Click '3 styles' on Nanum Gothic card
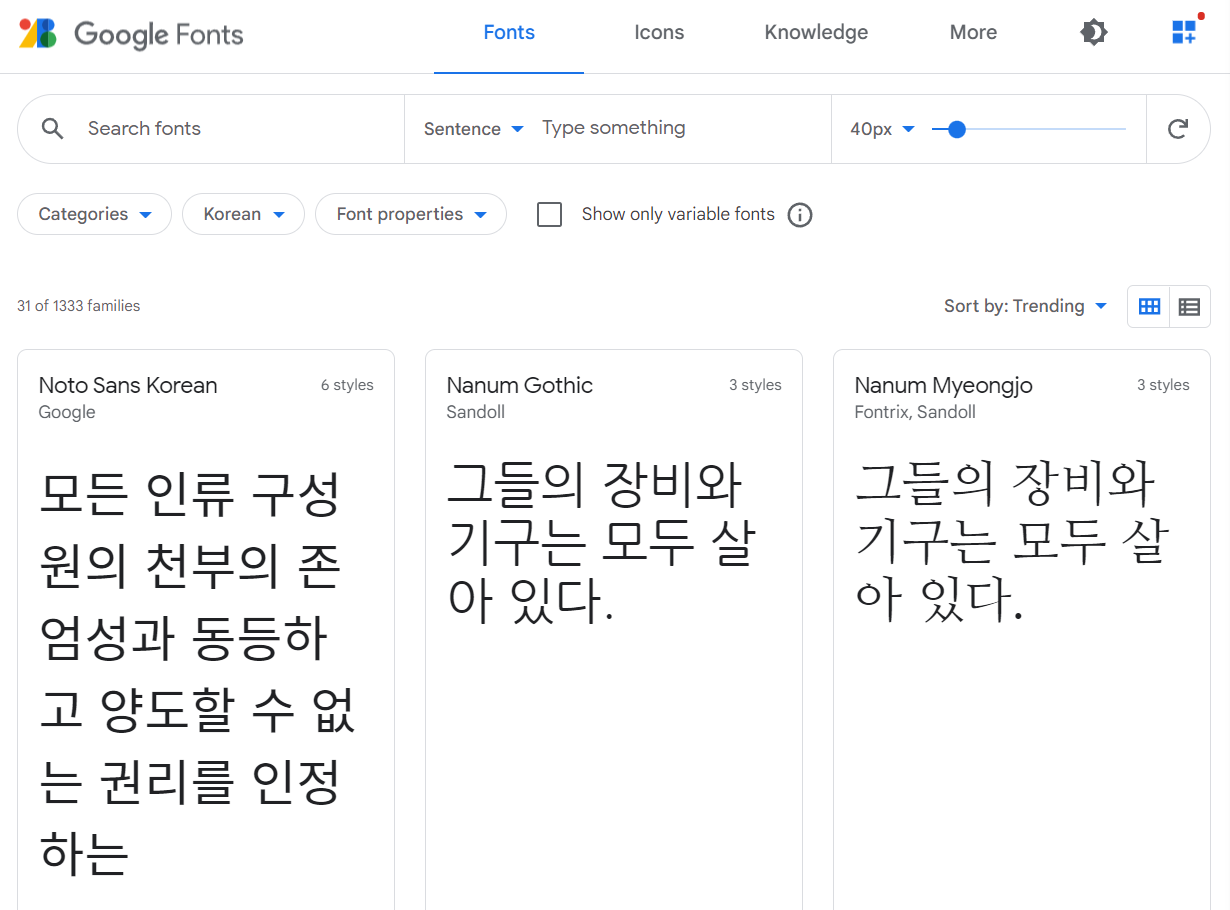 [x=755, y=385]
